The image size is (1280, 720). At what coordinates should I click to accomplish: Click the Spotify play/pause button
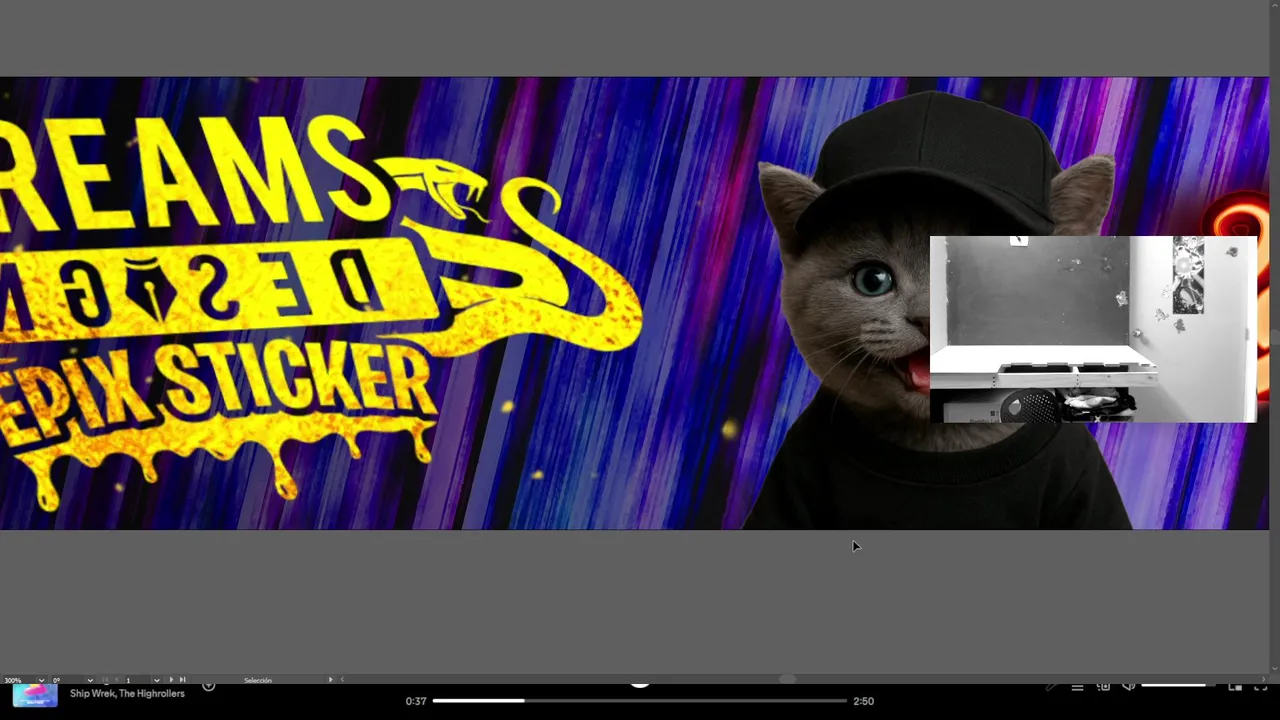pyautogui.click(x=640, y=684)
